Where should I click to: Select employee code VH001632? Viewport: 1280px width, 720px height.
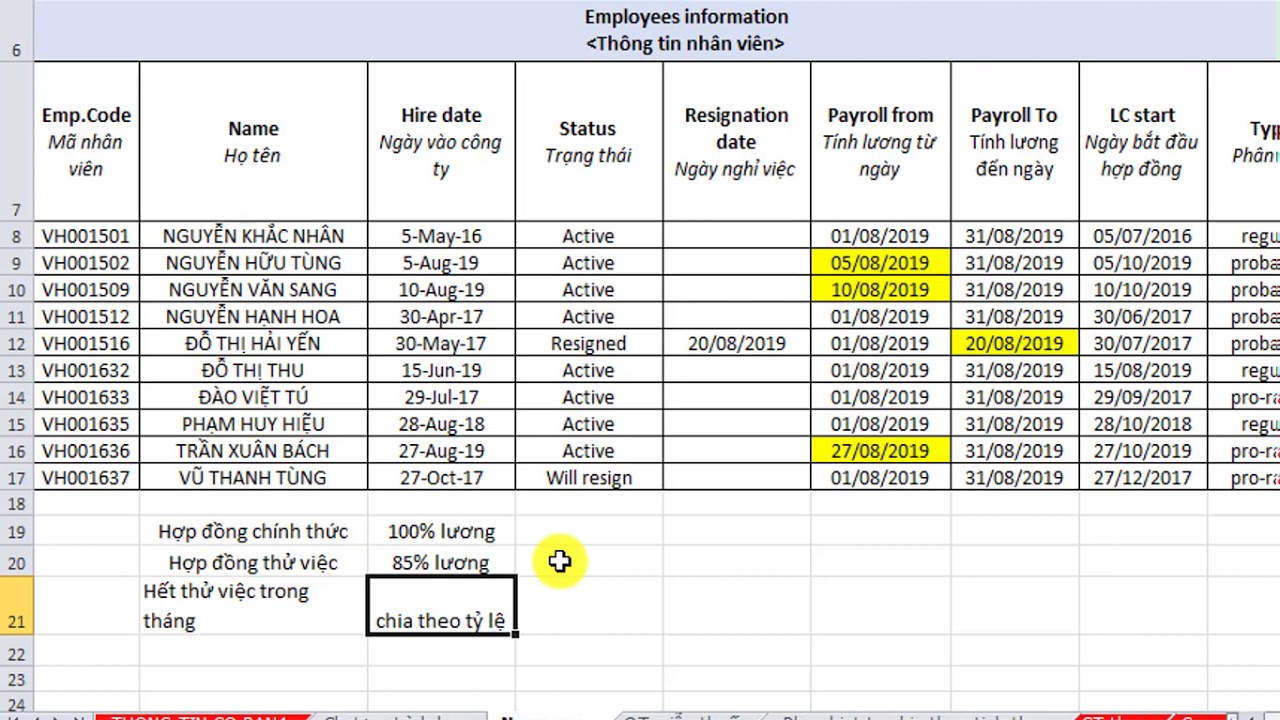point(86,371)
